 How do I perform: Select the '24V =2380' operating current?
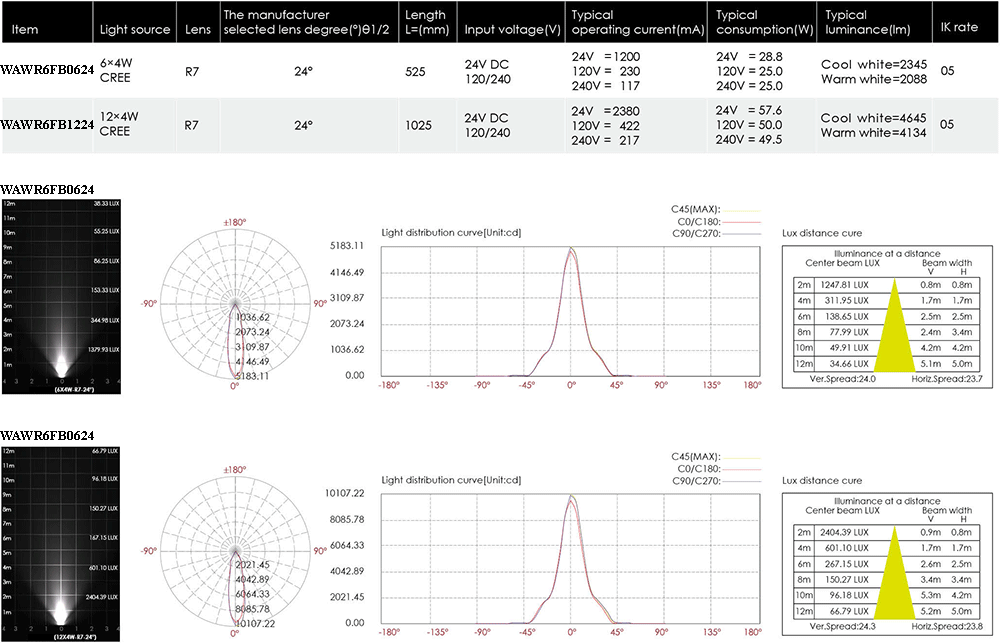click(x=605, y=111)
